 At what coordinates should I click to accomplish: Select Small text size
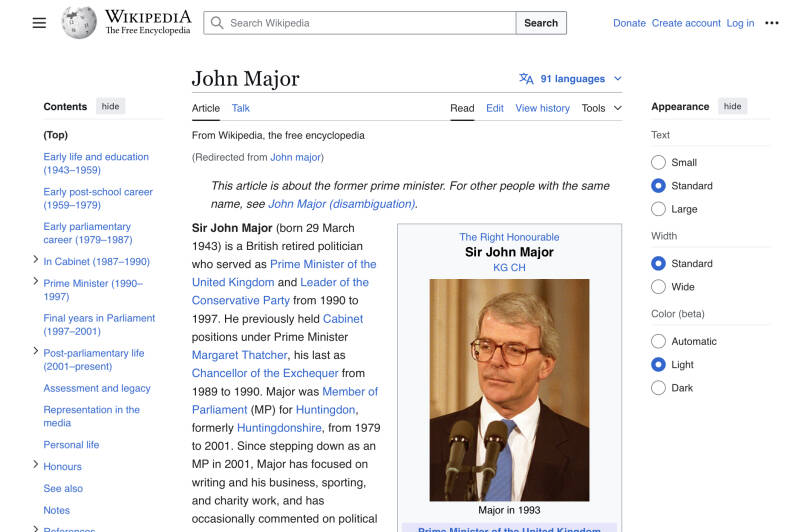658,163
